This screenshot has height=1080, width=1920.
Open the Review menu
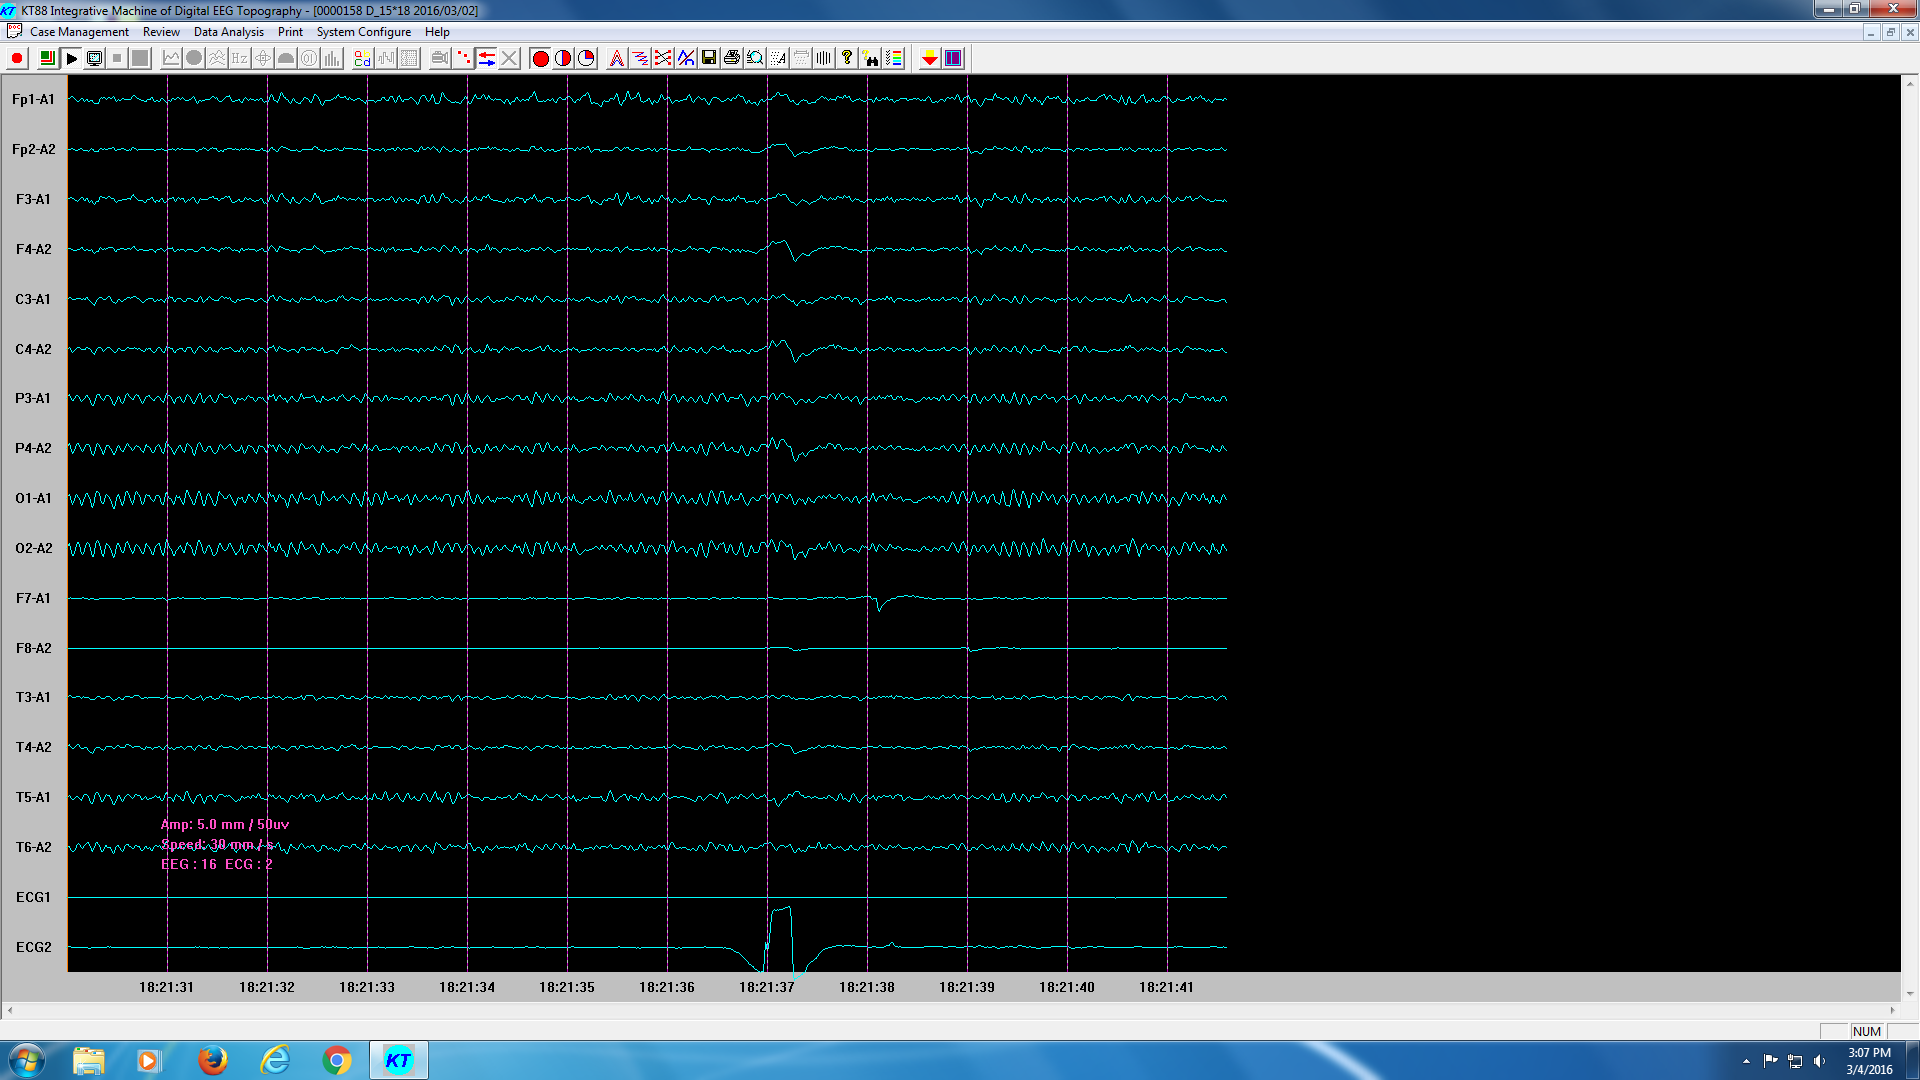161,32
